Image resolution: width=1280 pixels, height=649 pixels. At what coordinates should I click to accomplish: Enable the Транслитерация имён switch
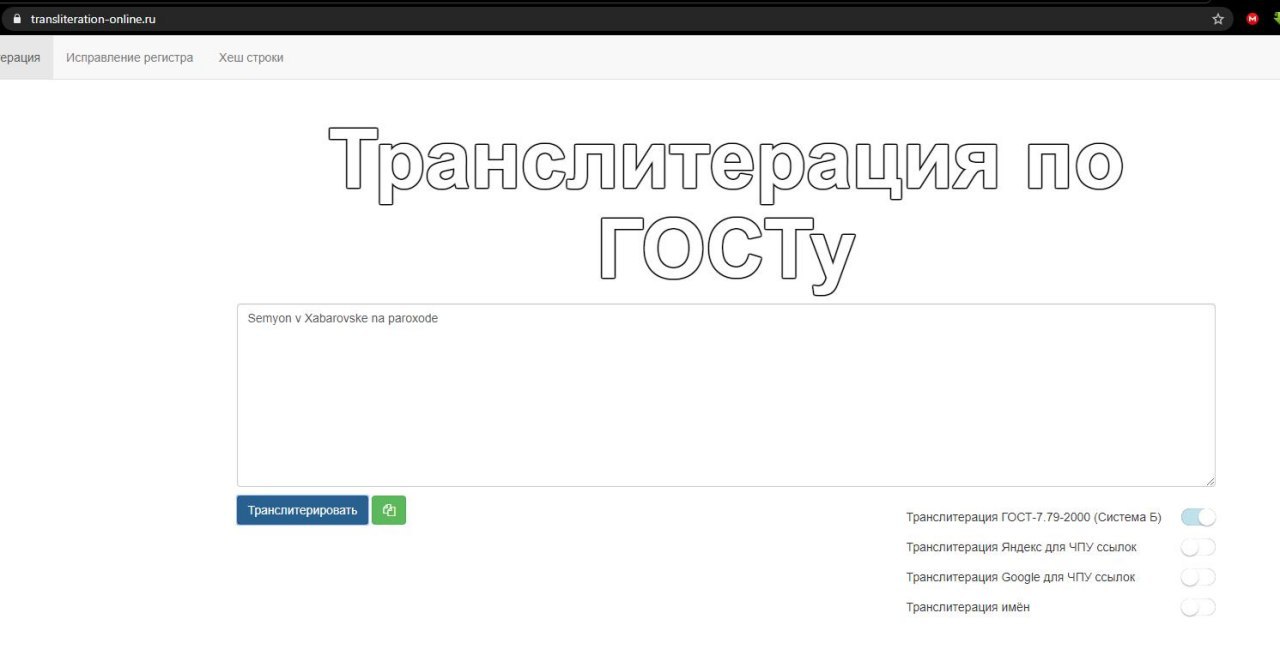pos(1198,607)
